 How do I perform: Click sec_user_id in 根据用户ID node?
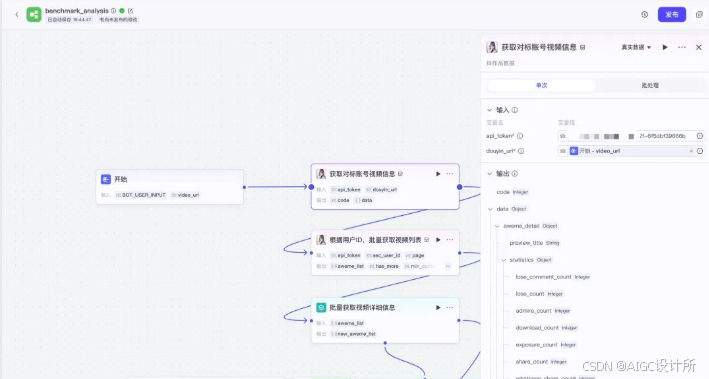pyautogui.click(x=383, y=256)
